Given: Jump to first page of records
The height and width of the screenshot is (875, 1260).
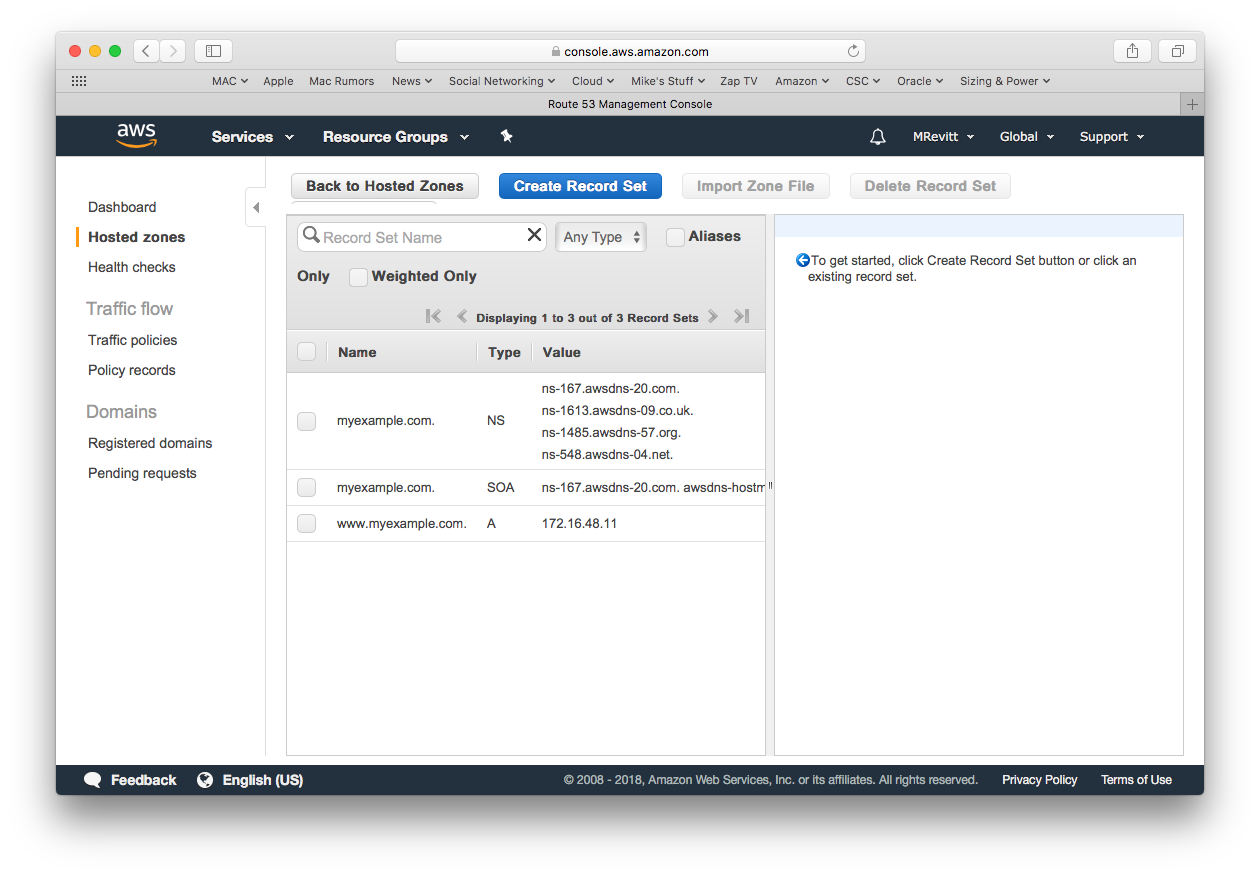Looking at the screenshot, I should [x=433, y=316].
